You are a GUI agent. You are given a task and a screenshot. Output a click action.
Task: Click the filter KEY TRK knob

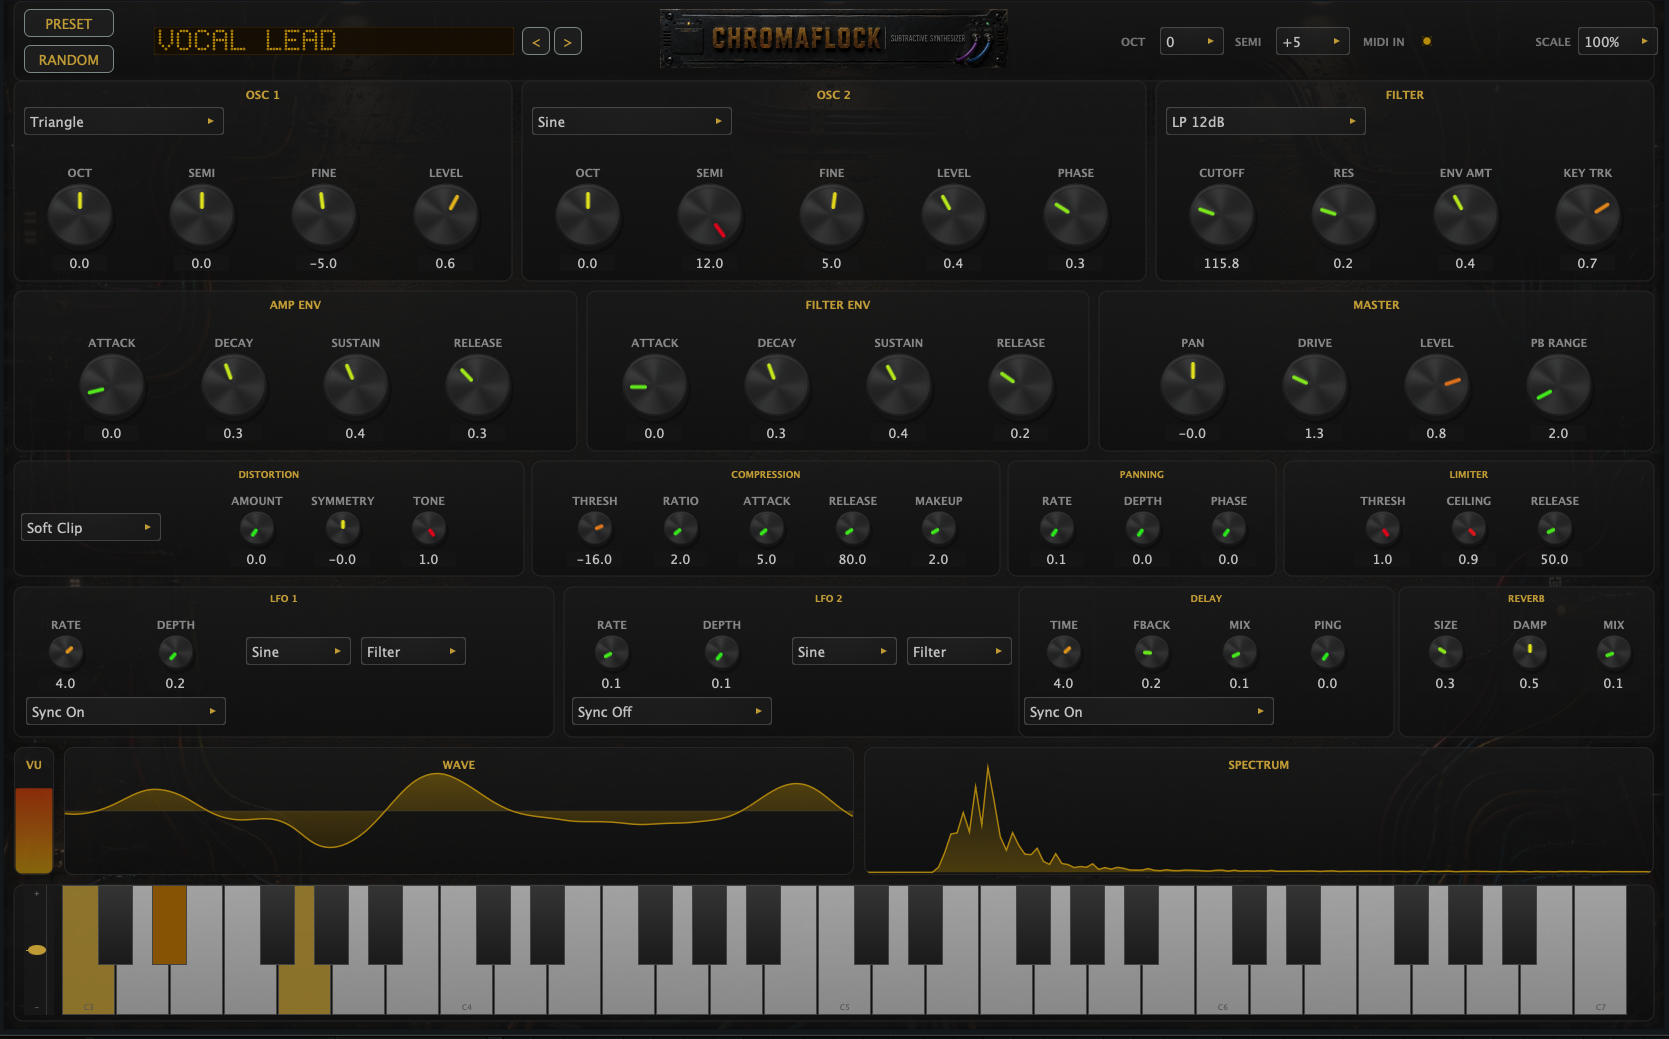coord(1588,215)
